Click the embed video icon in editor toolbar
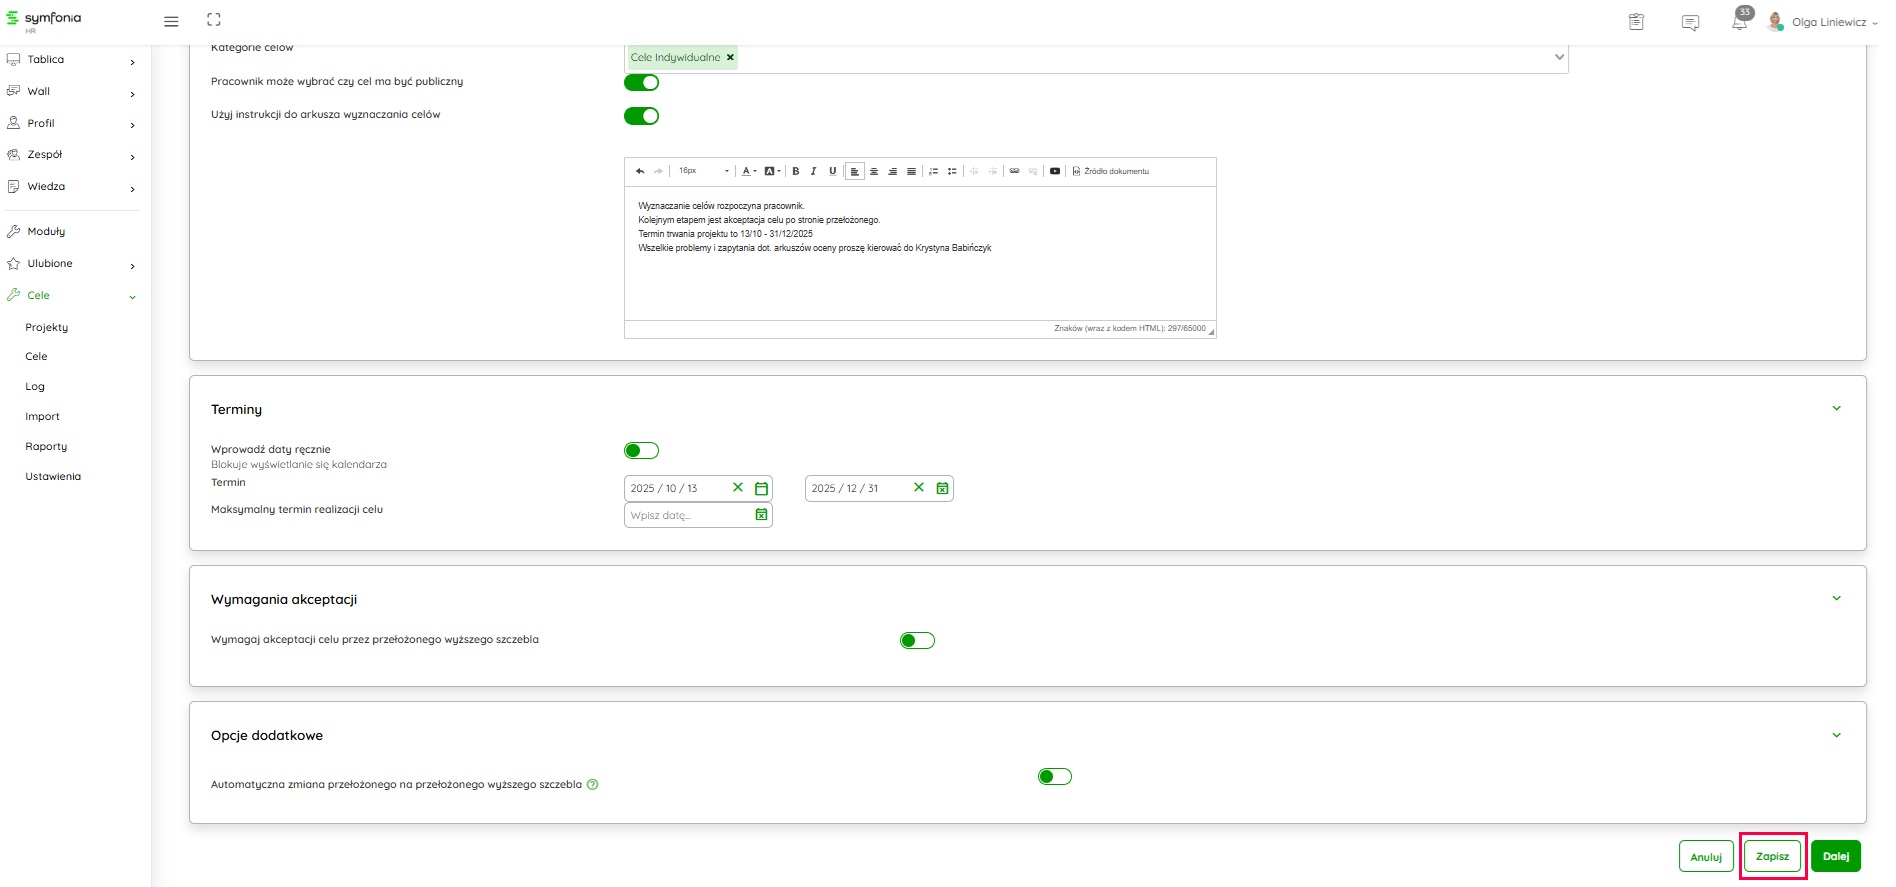This screenshot has width=1896, height=887. 1054,171
